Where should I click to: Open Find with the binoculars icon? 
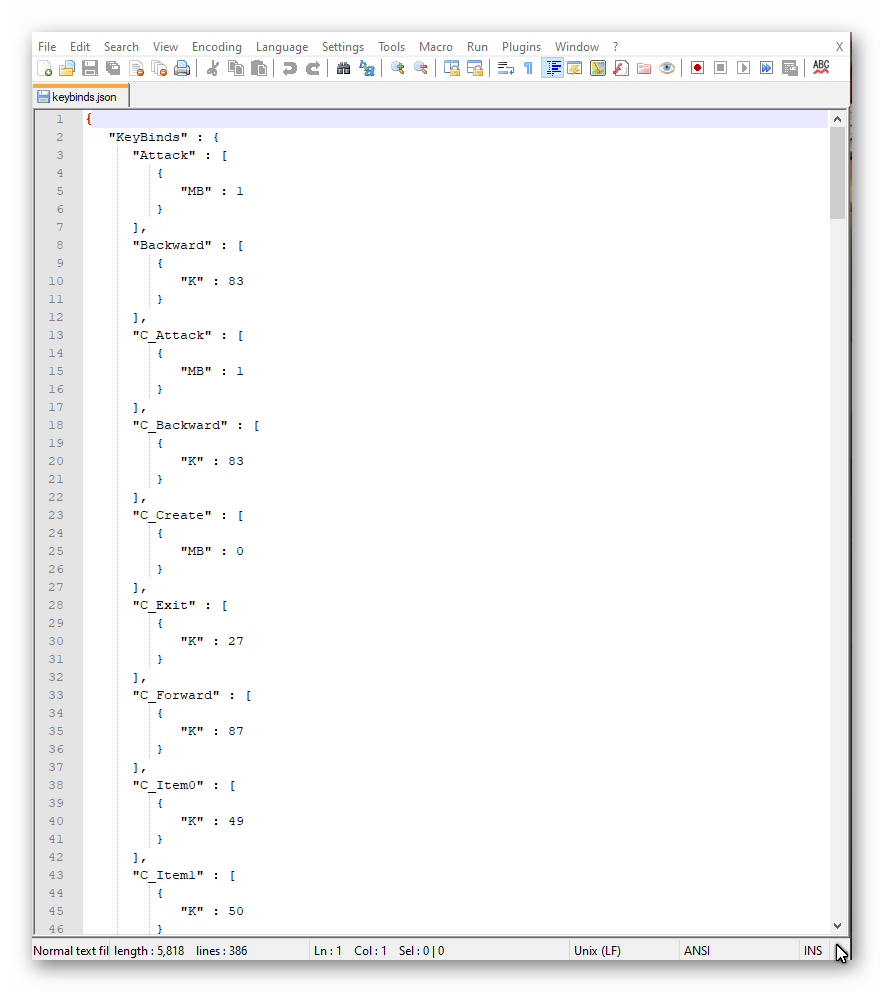343,68
